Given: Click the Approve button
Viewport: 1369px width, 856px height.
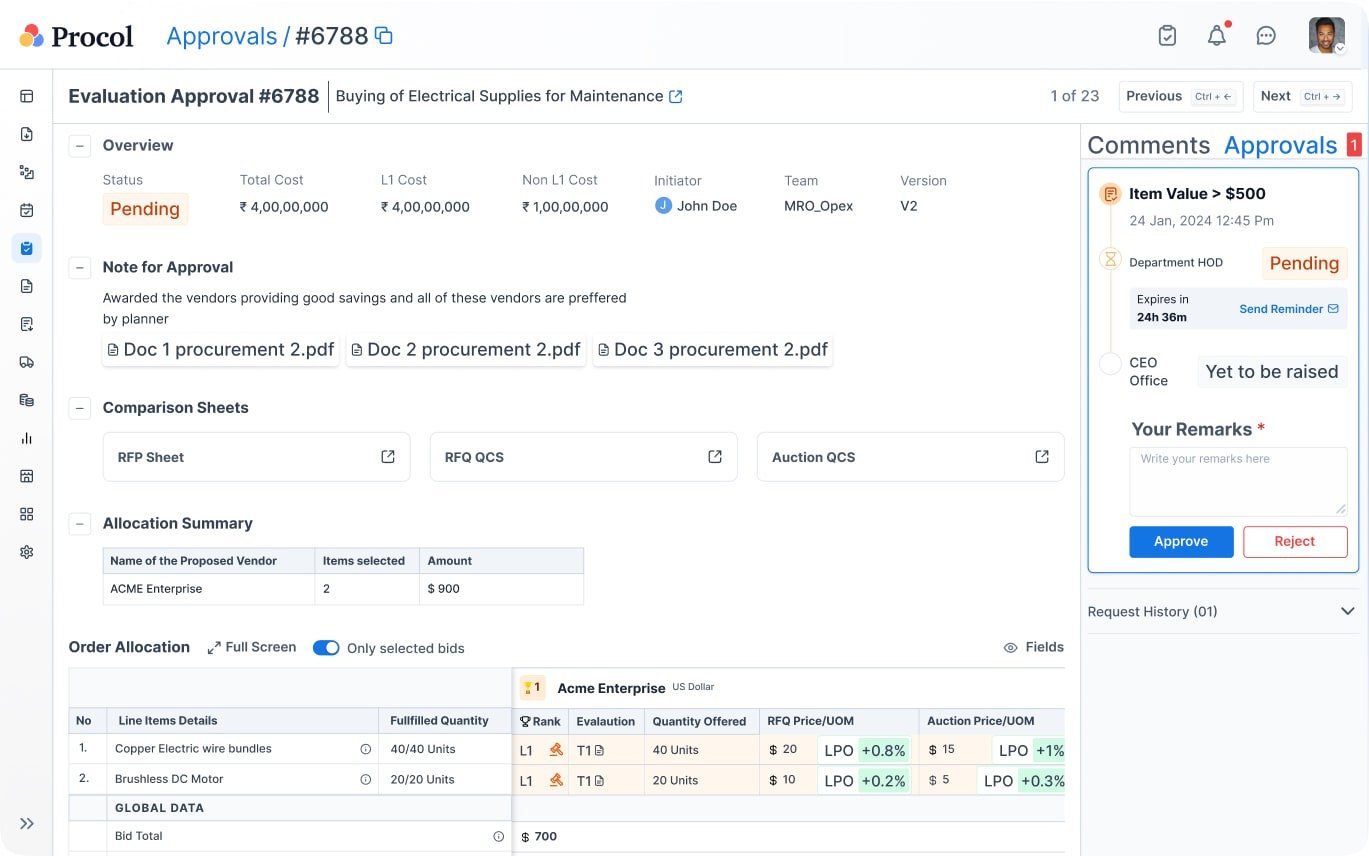Looking at the screenshot, I should 1181,541.
